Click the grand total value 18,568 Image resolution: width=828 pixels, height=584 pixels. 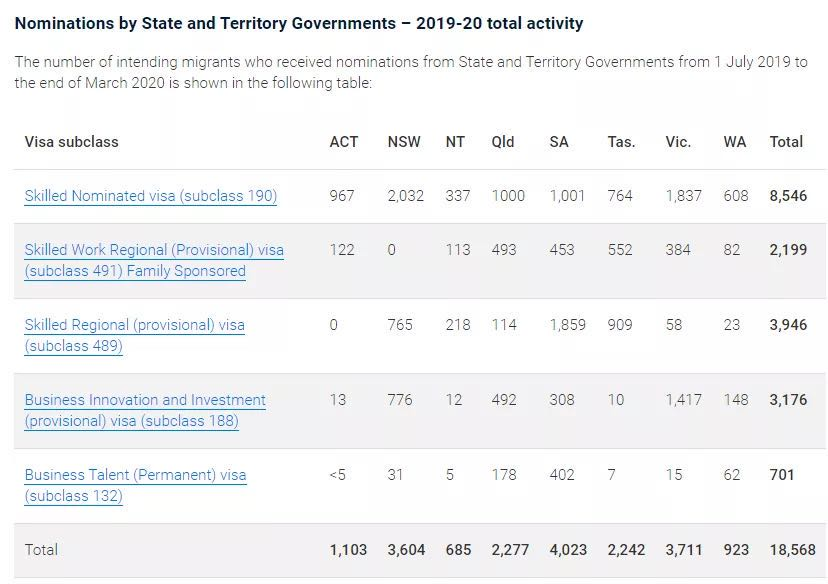(x=792, y=550)
